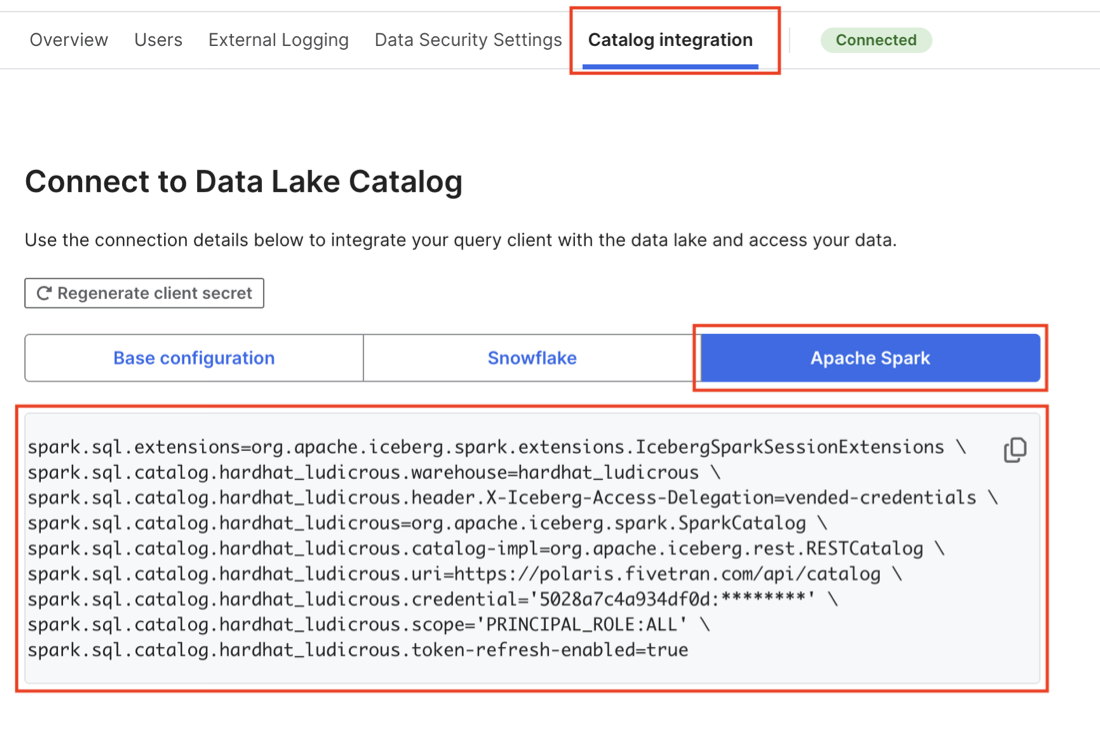Click the spark.sql.extensions configuration line

tap(497, 447)
